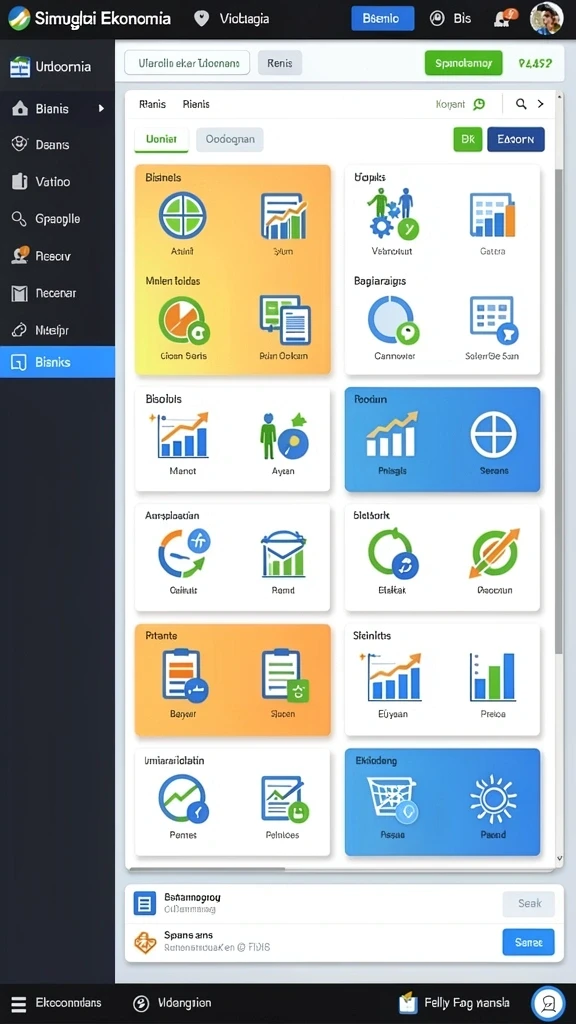576x1024 pixels.
Task: Select Necenar in the sidebar
Action: [x=57, y=293]
